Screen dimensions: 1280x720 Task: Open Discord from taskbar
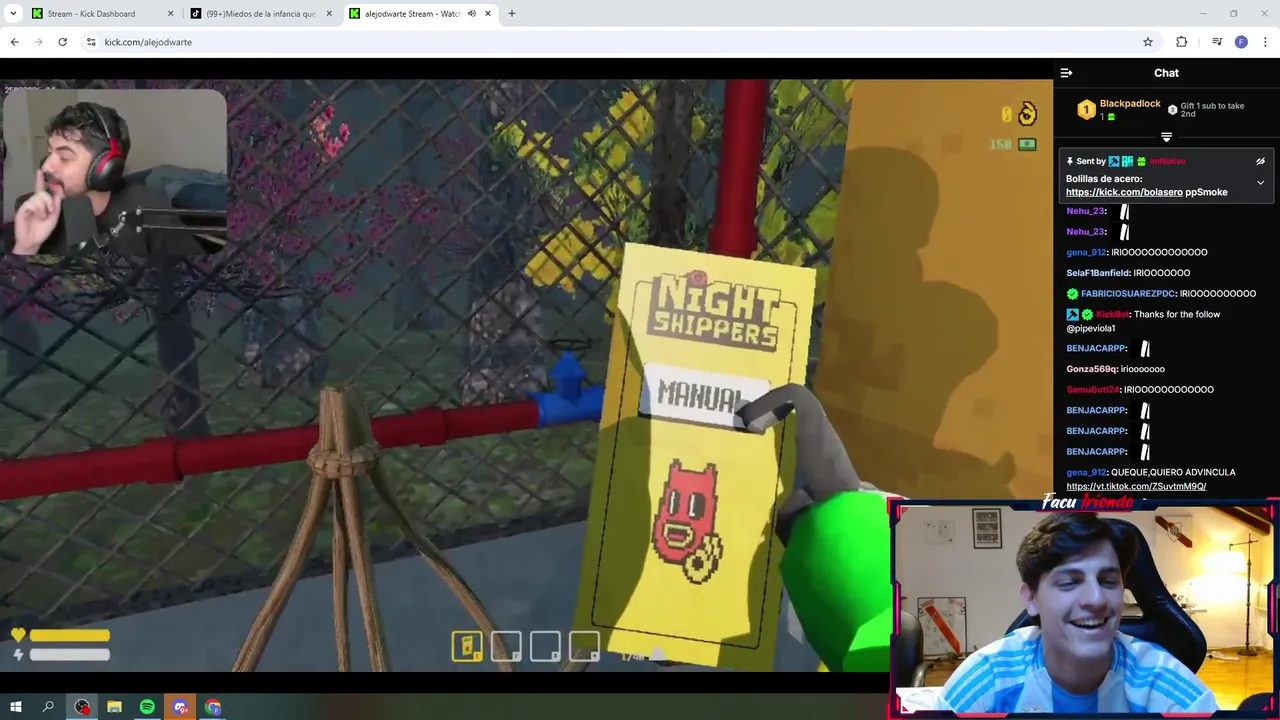180,707
